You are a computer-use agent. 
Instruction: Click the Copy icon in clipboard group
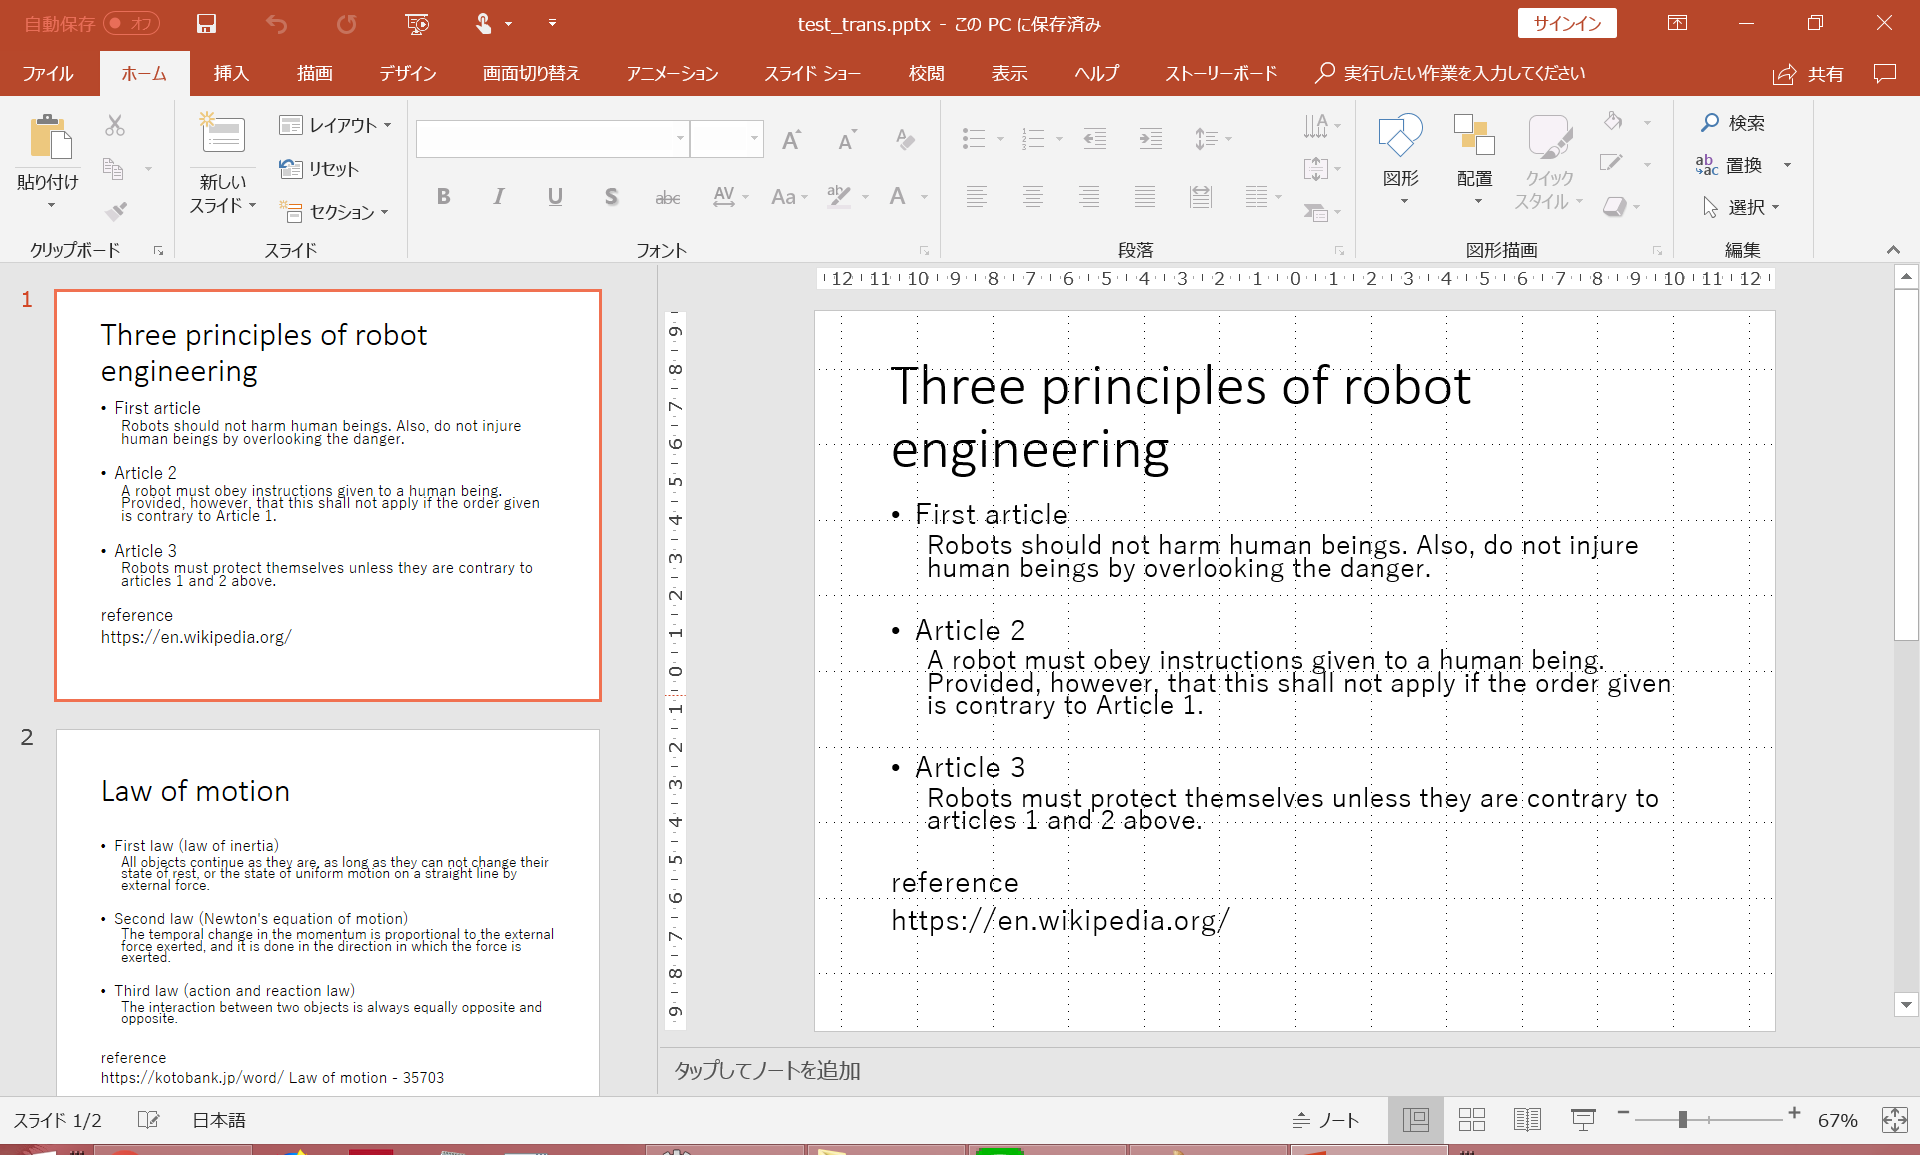(x=114, y=168)
